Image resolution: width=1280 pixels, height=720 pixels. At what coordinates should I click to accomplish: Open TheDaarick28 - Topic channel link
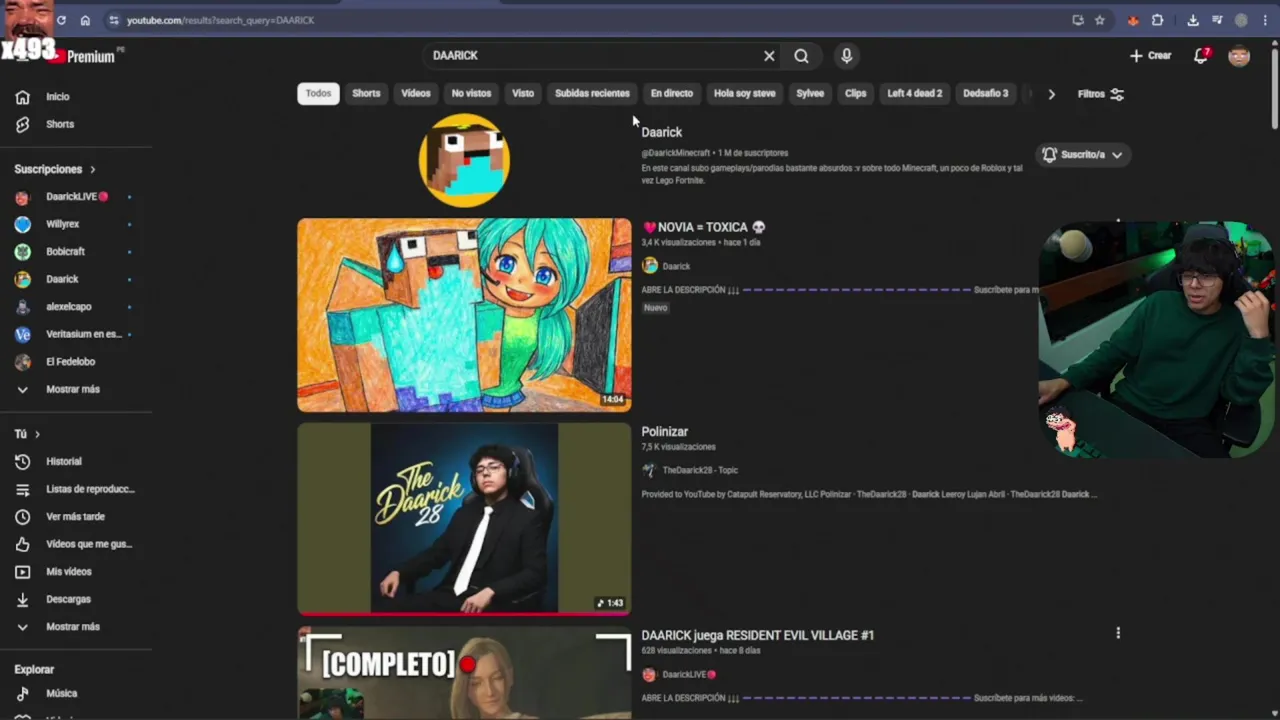(x=700, y=470)
